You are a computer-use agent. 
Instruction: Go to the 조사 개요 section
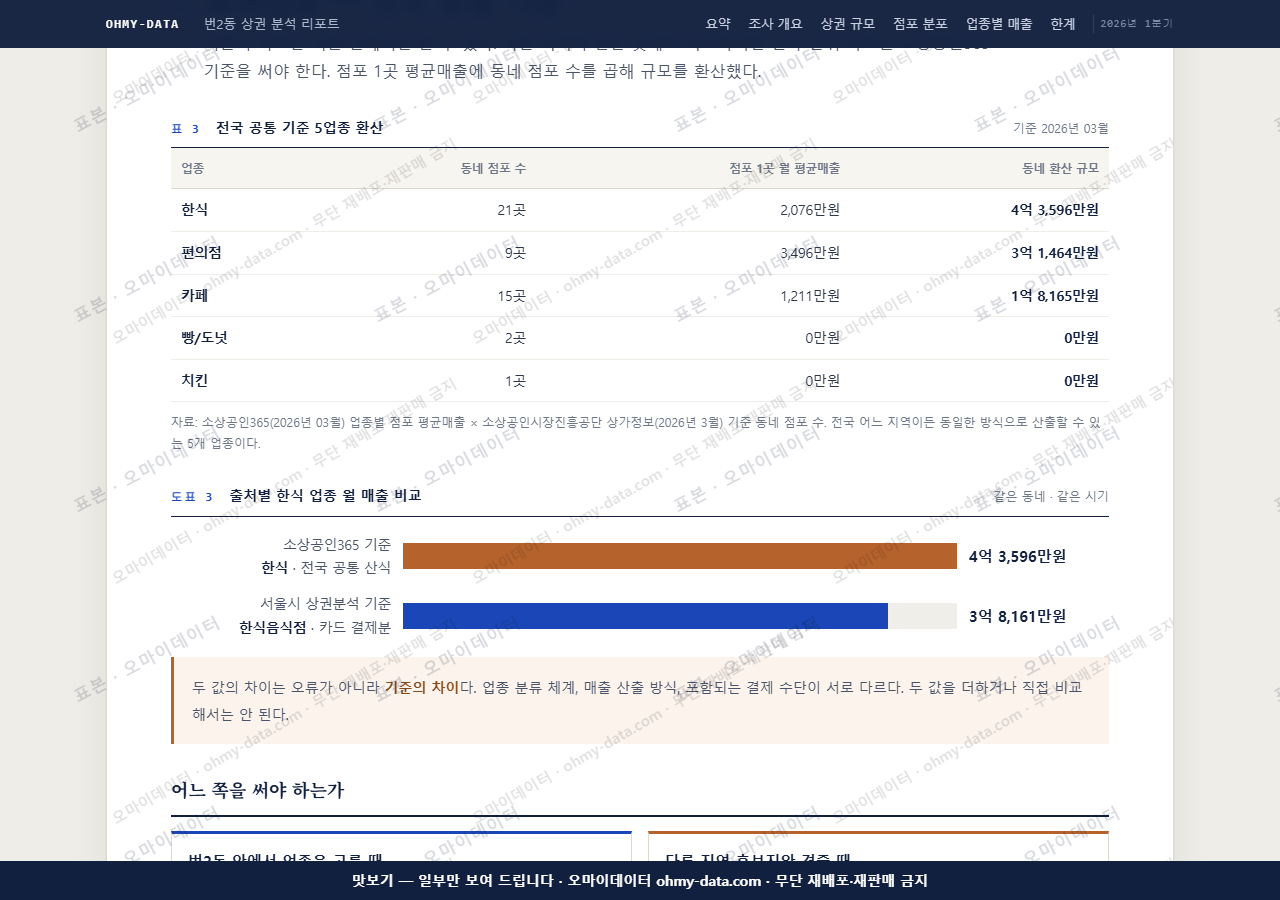[x=775, y=24]
